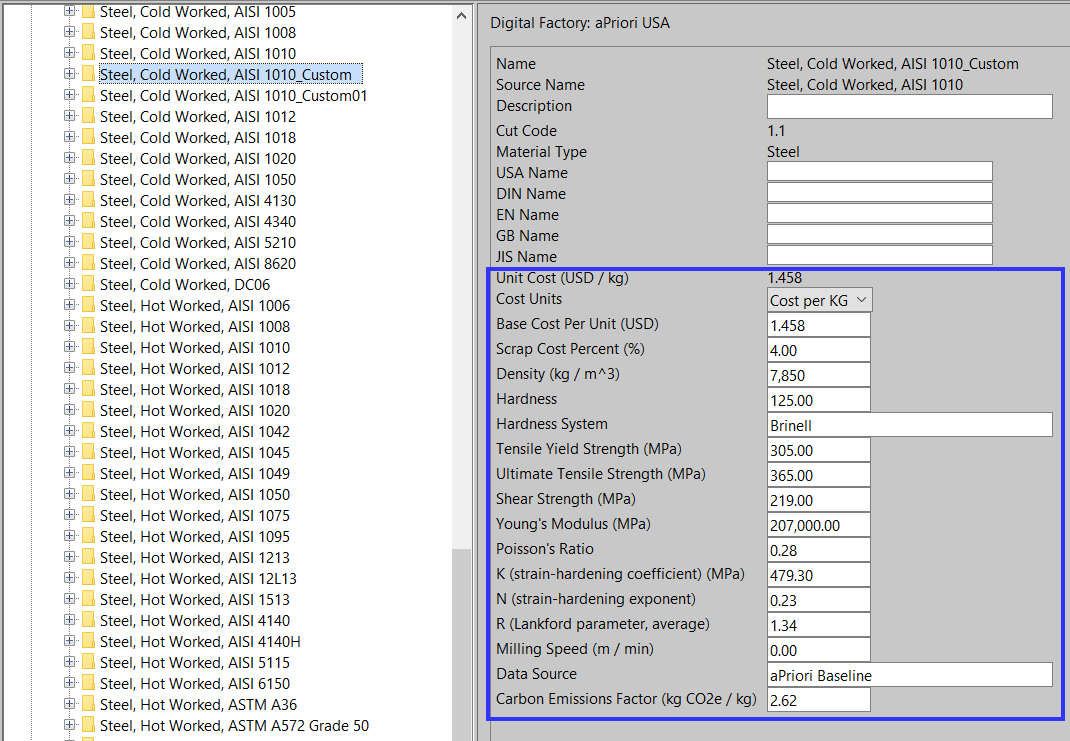This screenshot has width=1070, height=741.
Task: Click the Hardness System field showing Brinell
Action: point(910,425)
